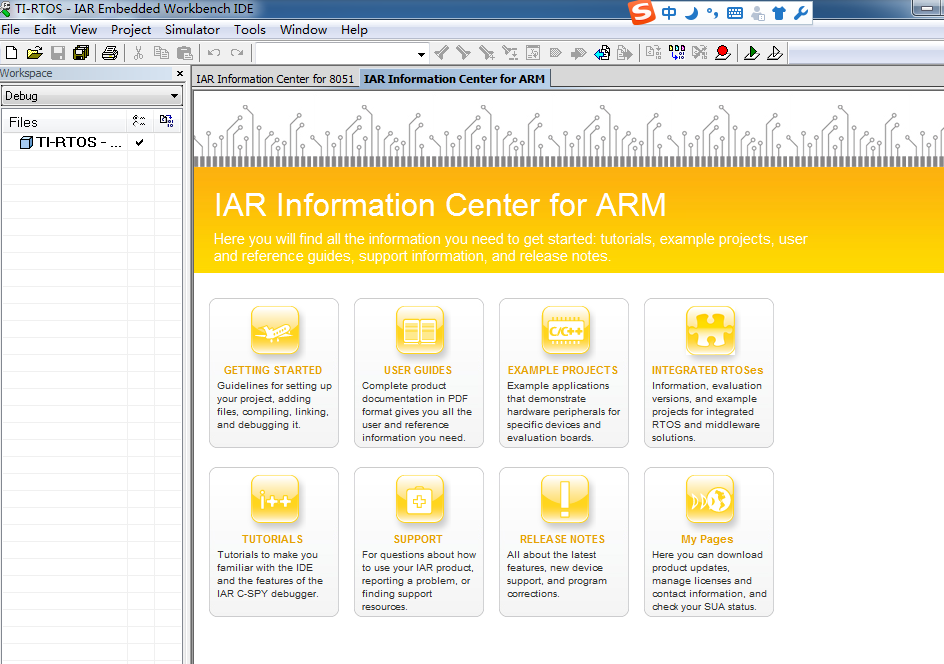Toggle breakpoint using the red dot icon
The width and height of the screenshot is (944, 664).
point(723,53)
